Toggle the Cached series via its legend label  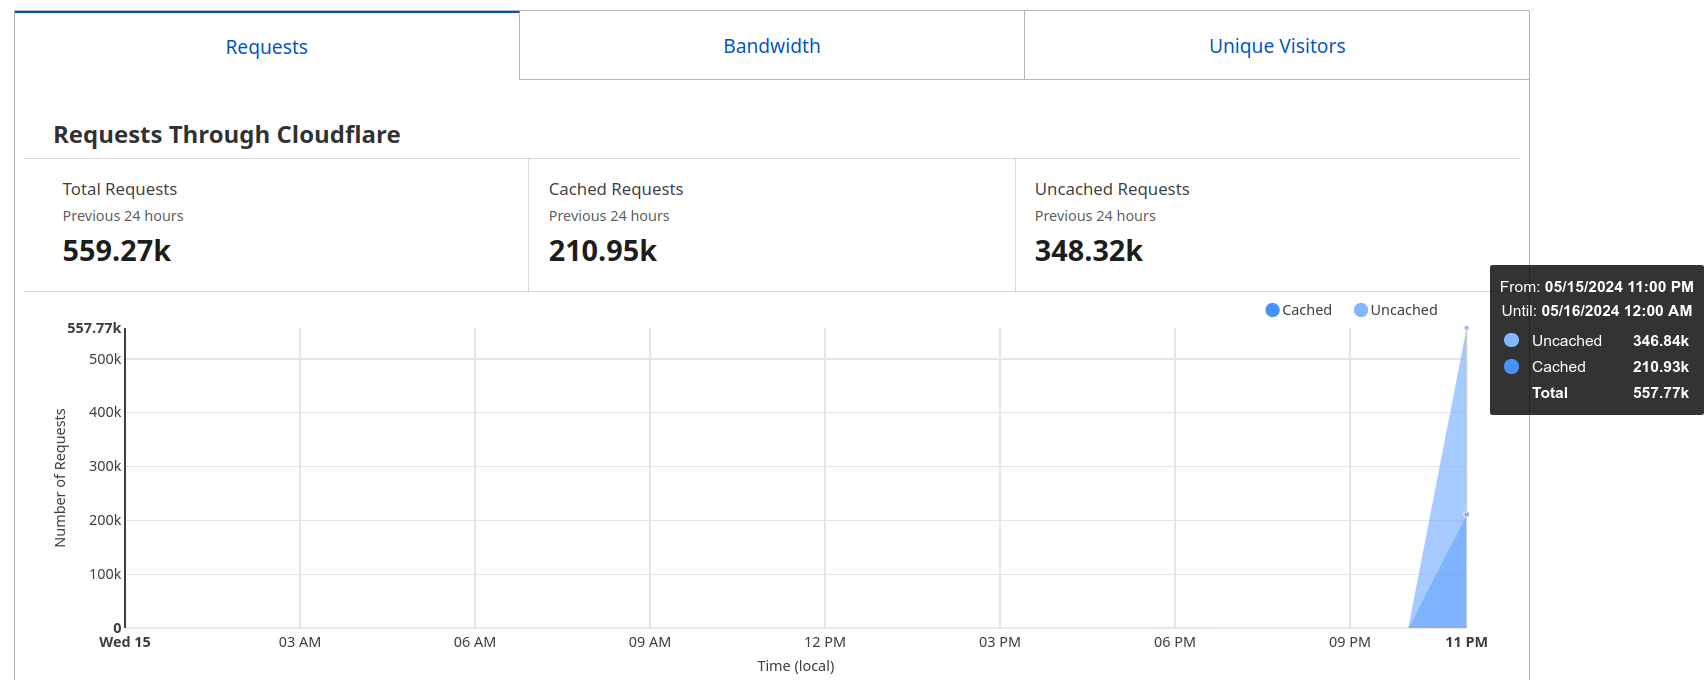pyautogui.click(x=1306, y=310)
